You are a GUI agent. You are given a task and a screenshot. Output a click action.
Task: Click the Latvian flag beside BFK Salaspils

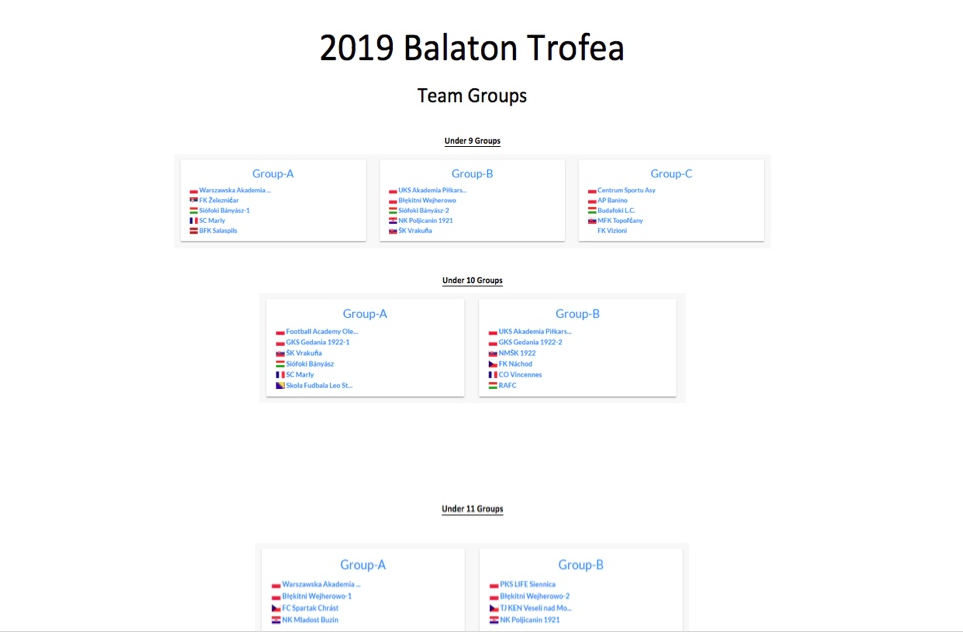tap(193, 231)
